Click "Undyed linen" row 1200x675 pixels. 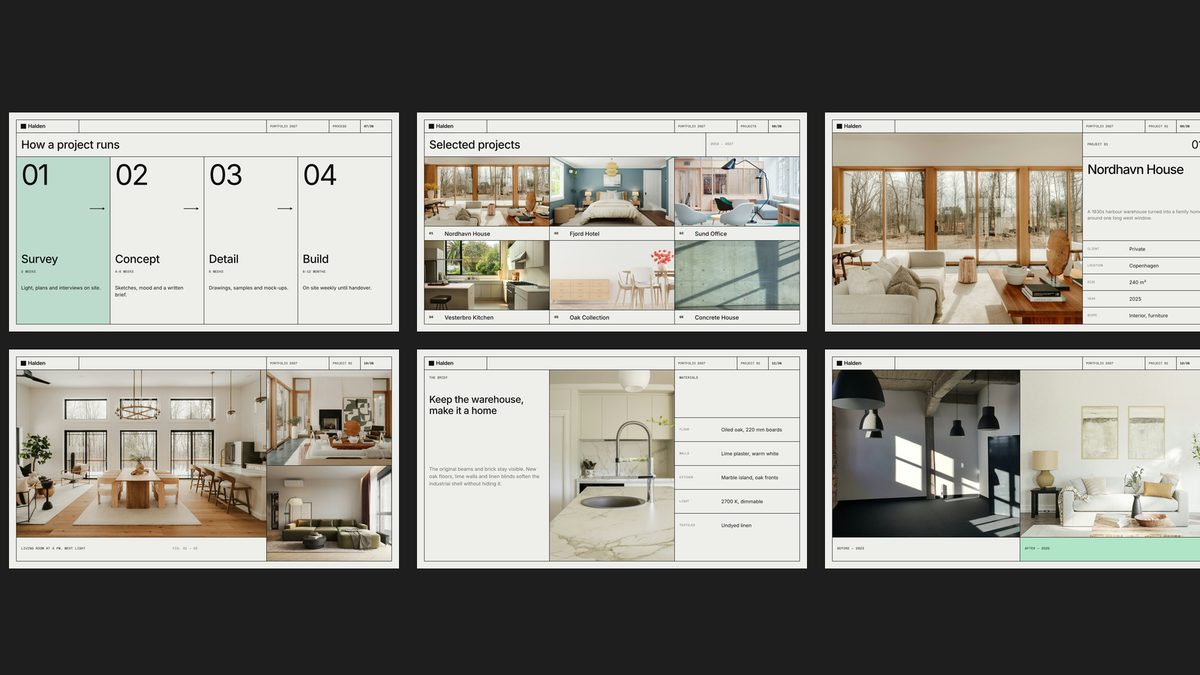click(x=737, y=525)
